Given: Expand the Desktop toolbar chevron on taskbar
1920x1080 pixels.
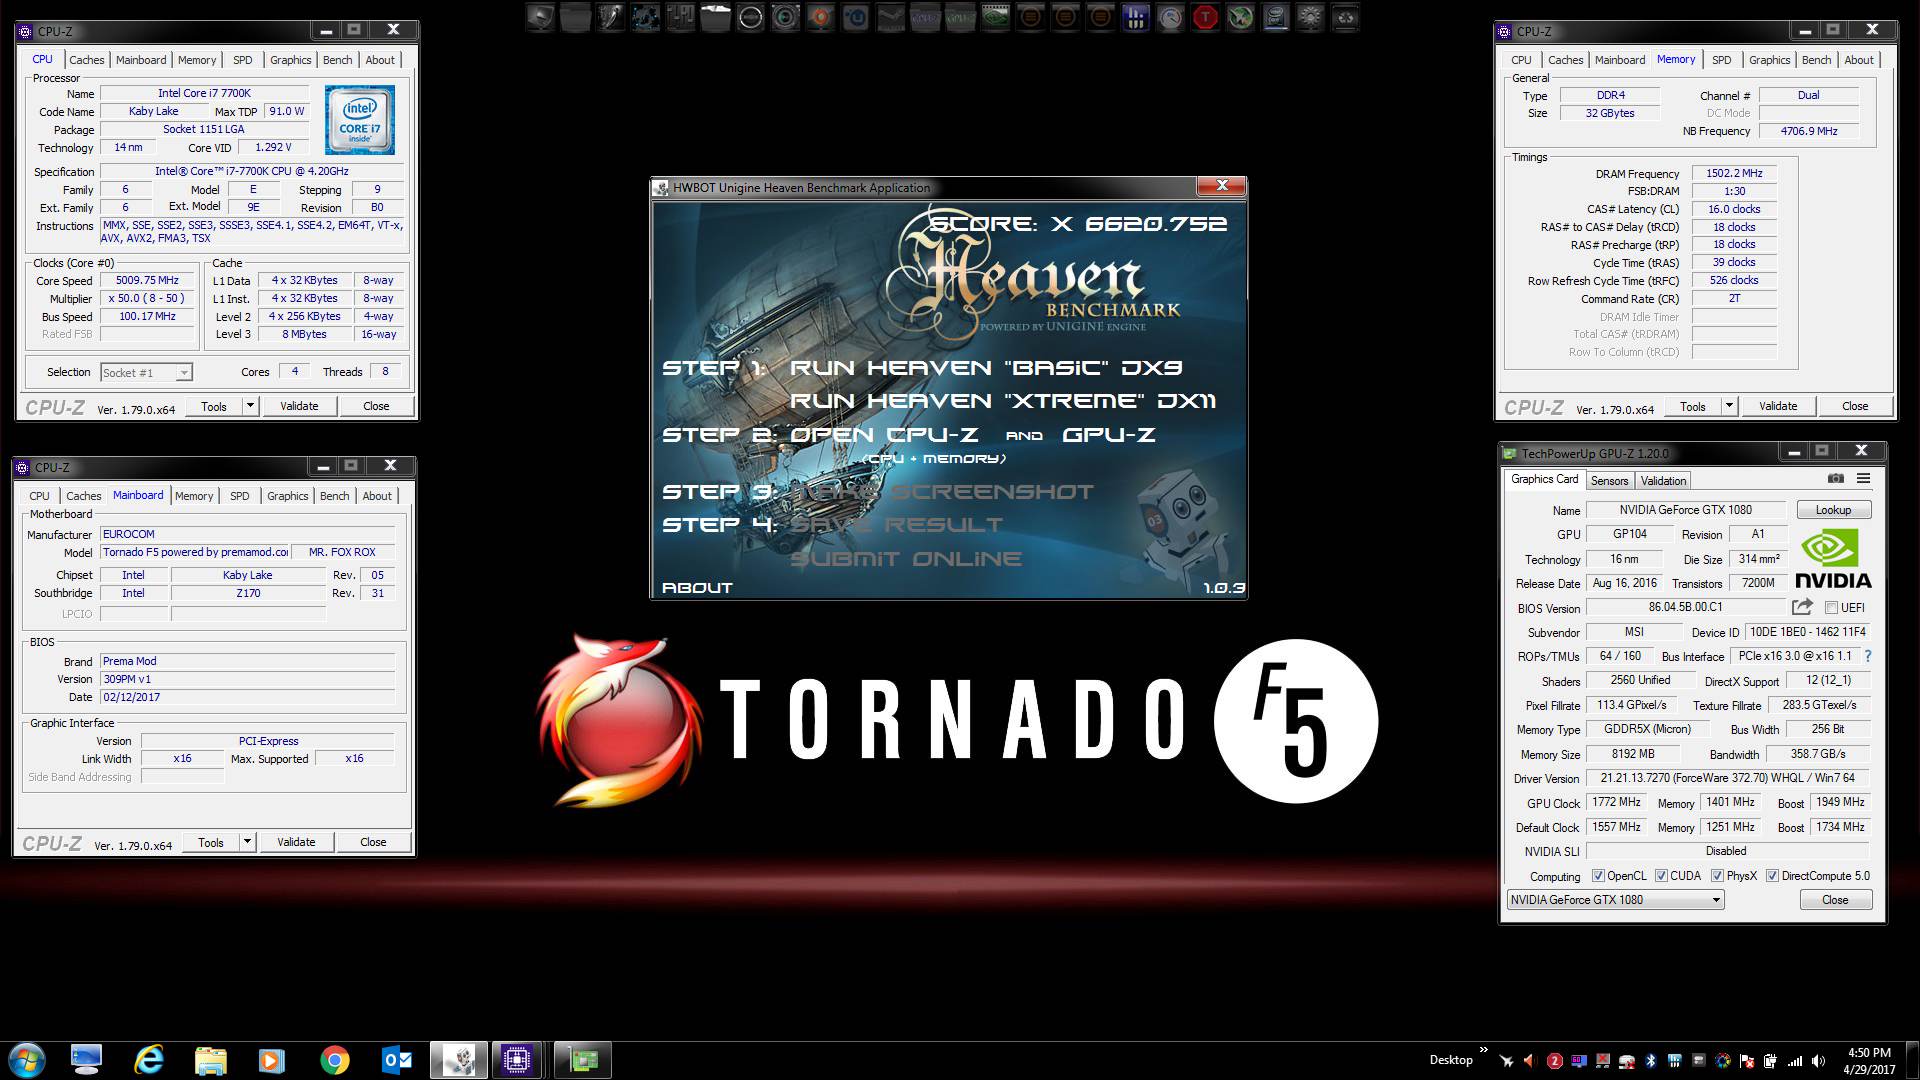Looking at the screenshot, I should [x=1483, y=1052].
